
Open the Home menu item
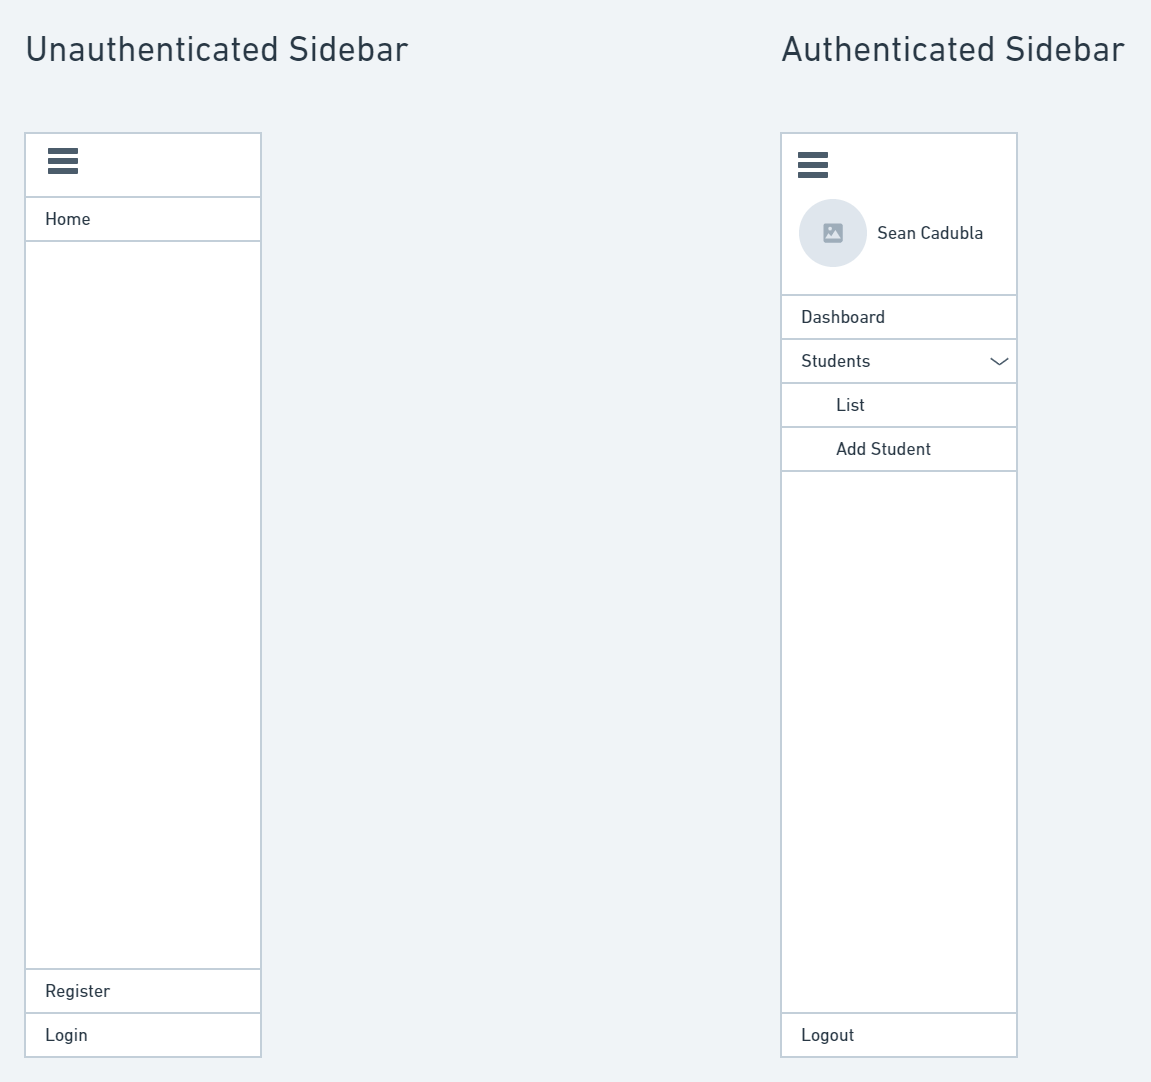(68, 219)
